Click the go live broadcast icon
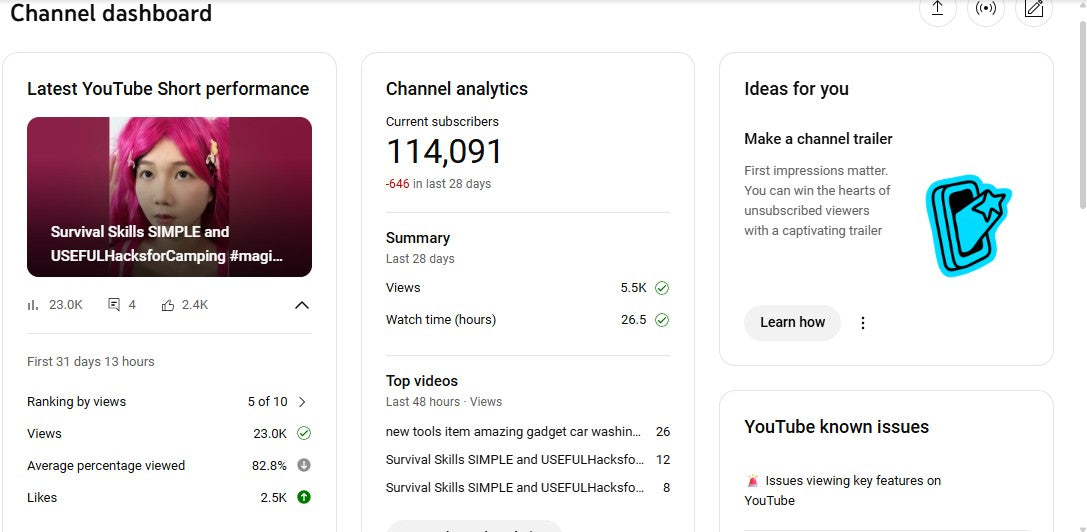Viewport: 1087px width, 532px height. 985,9
